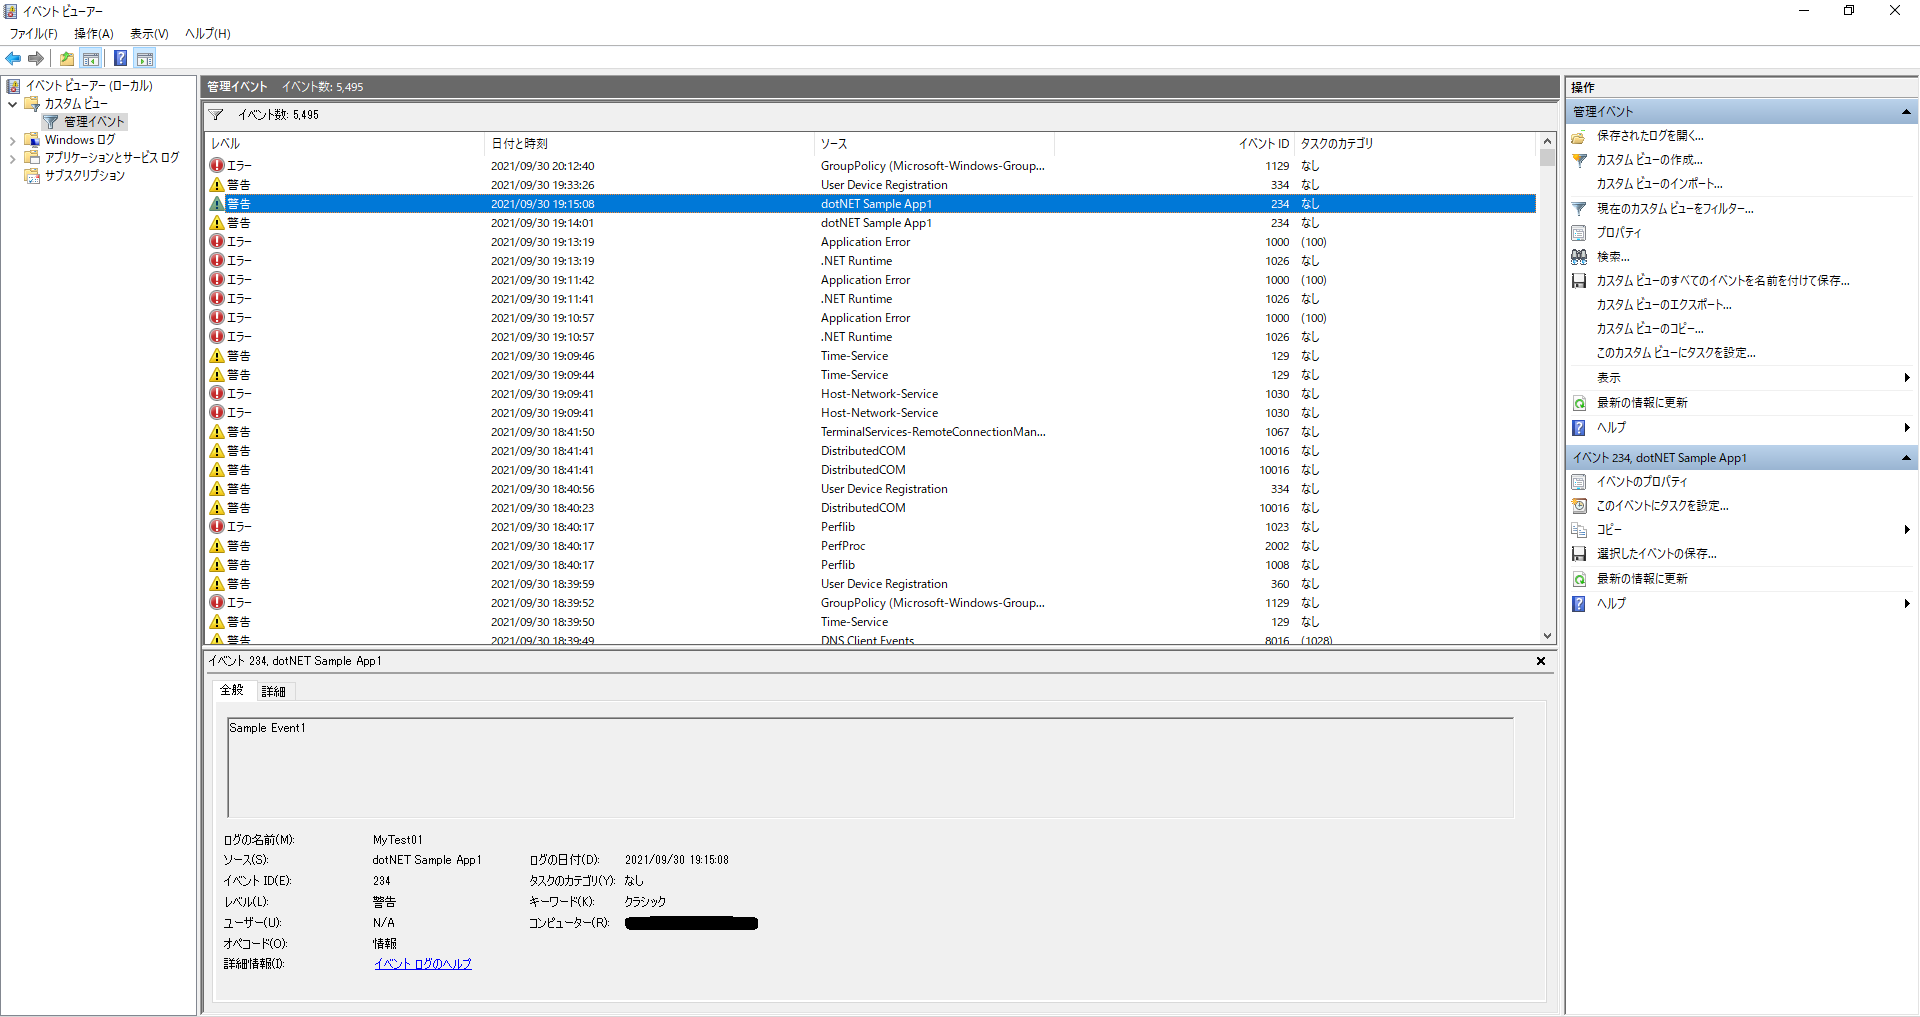This screenshot has height=1017, width=1920.
Task: Close the event details preview pane
Action: click(x=1541, y=660)
